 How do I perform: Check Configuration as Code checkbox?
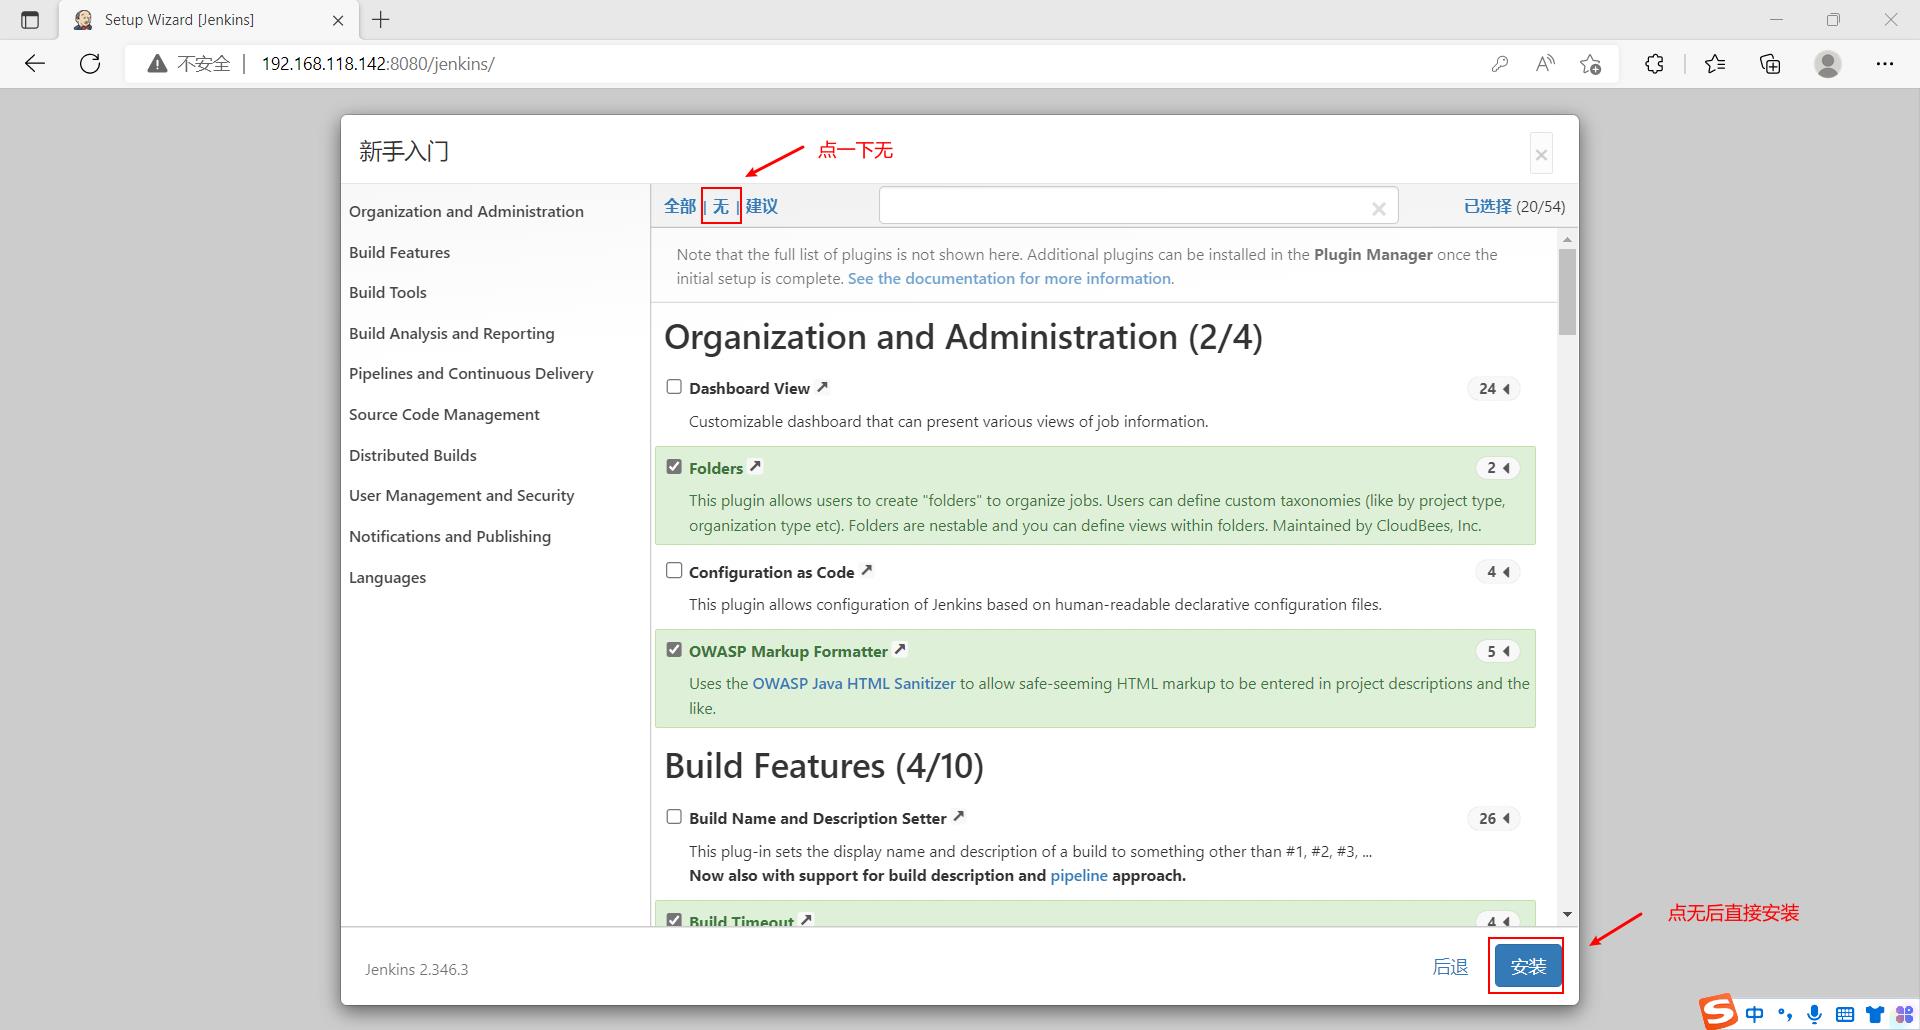[x=674, y=570]
